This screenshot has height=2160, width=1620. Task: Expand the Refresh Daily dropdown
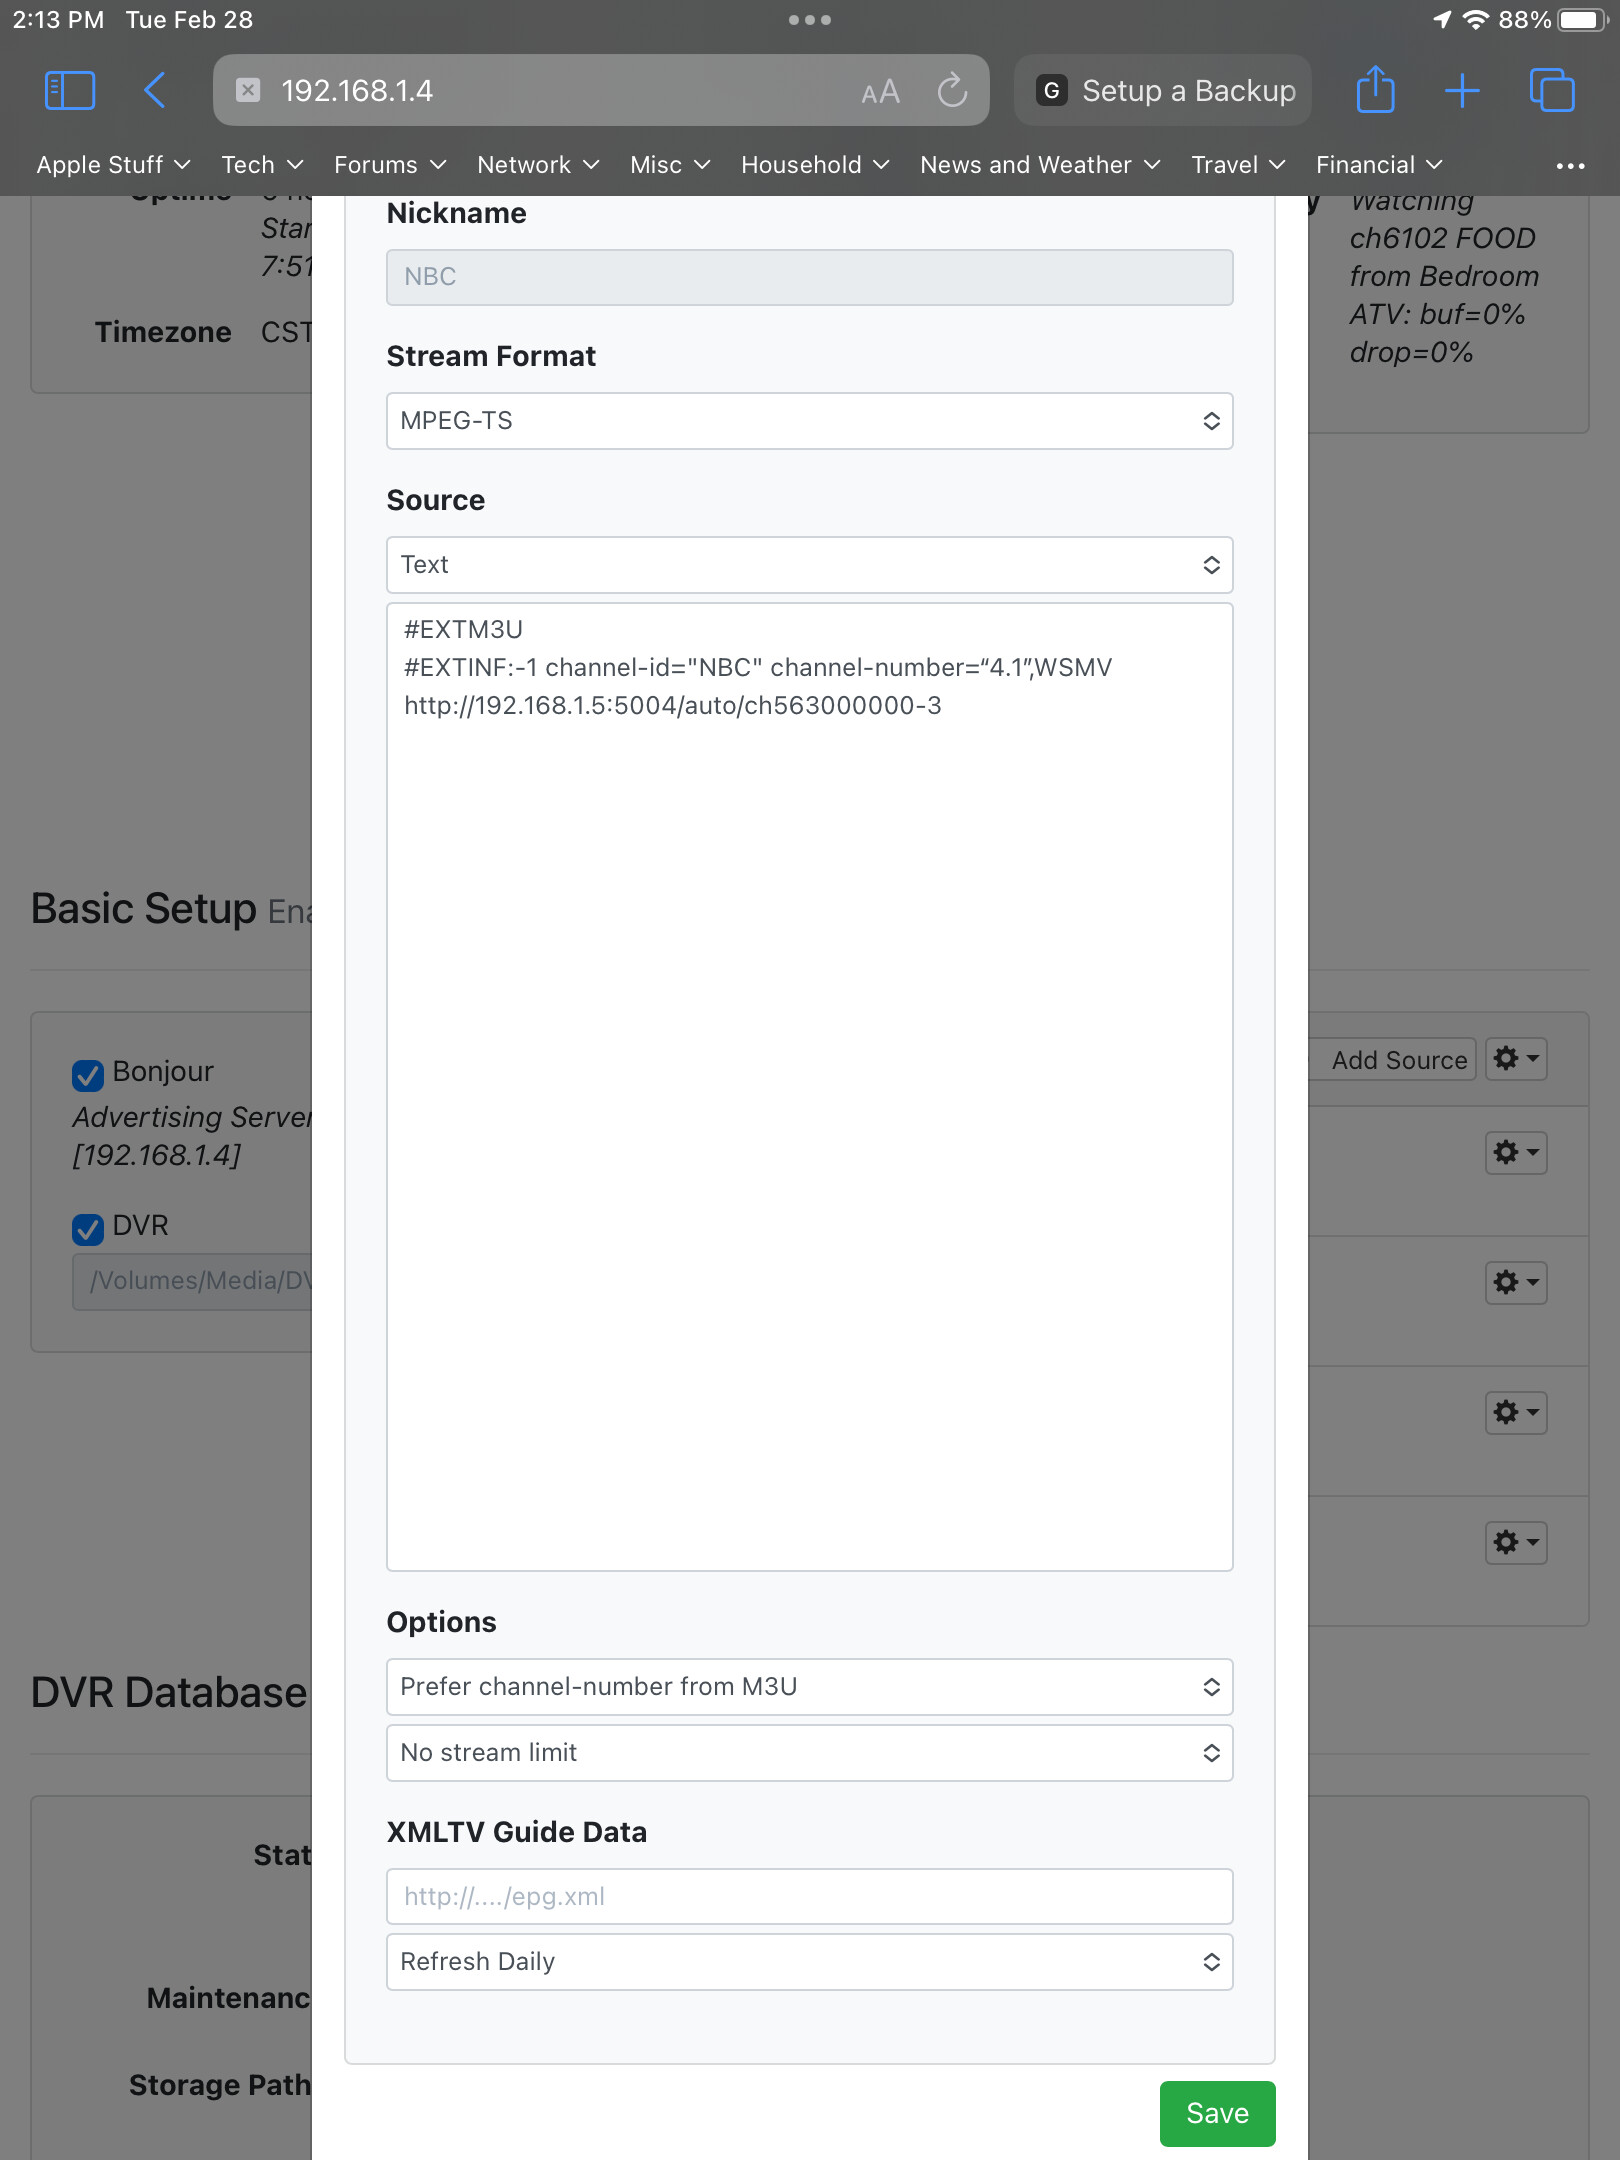pyautogui.click(x=809, y=1962)
